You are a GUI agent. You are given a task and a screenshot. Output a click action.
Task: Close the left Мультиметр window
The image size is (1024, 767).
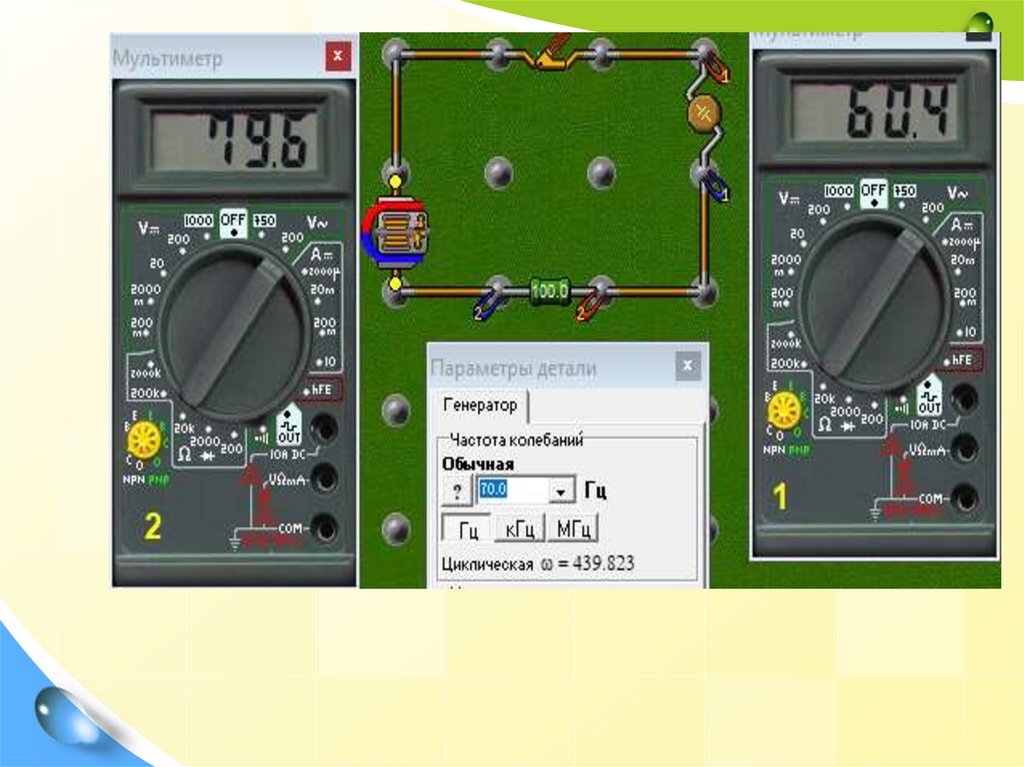338,56
